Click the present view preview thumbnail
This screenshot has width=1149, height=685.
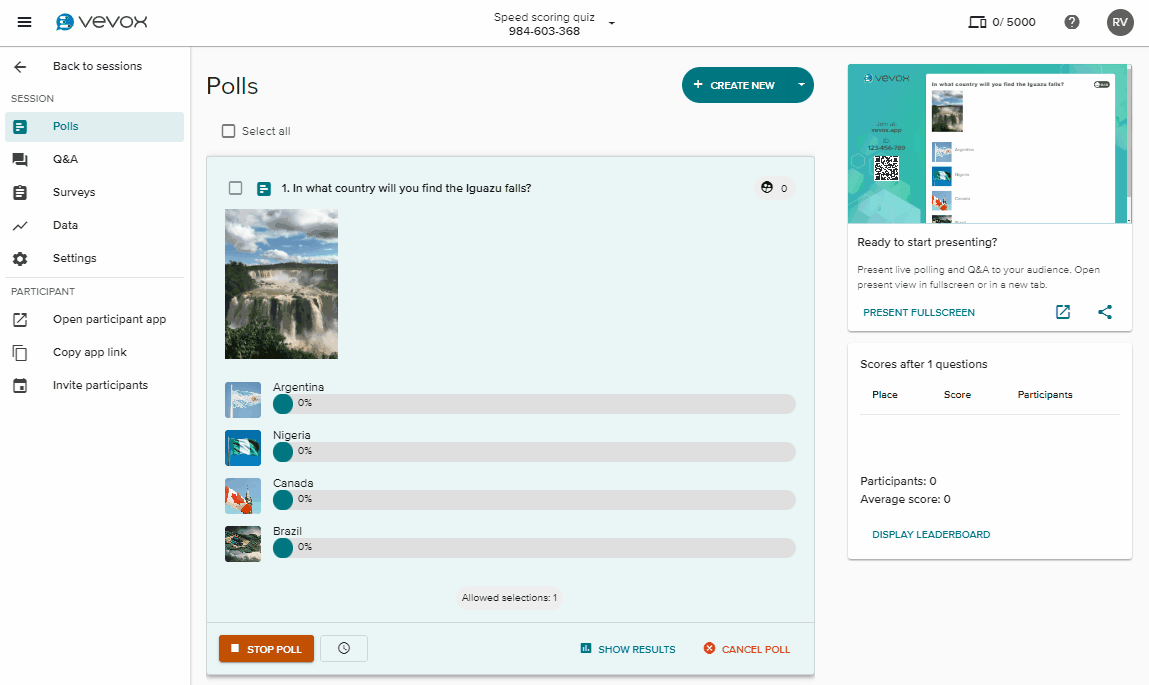click(x=989, y=144)
